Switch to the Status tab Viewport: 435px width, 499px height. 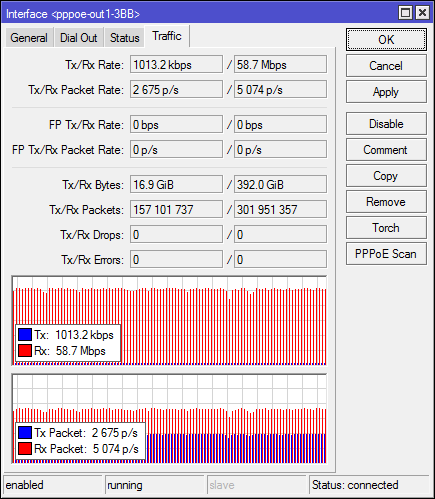pos(124,38)
